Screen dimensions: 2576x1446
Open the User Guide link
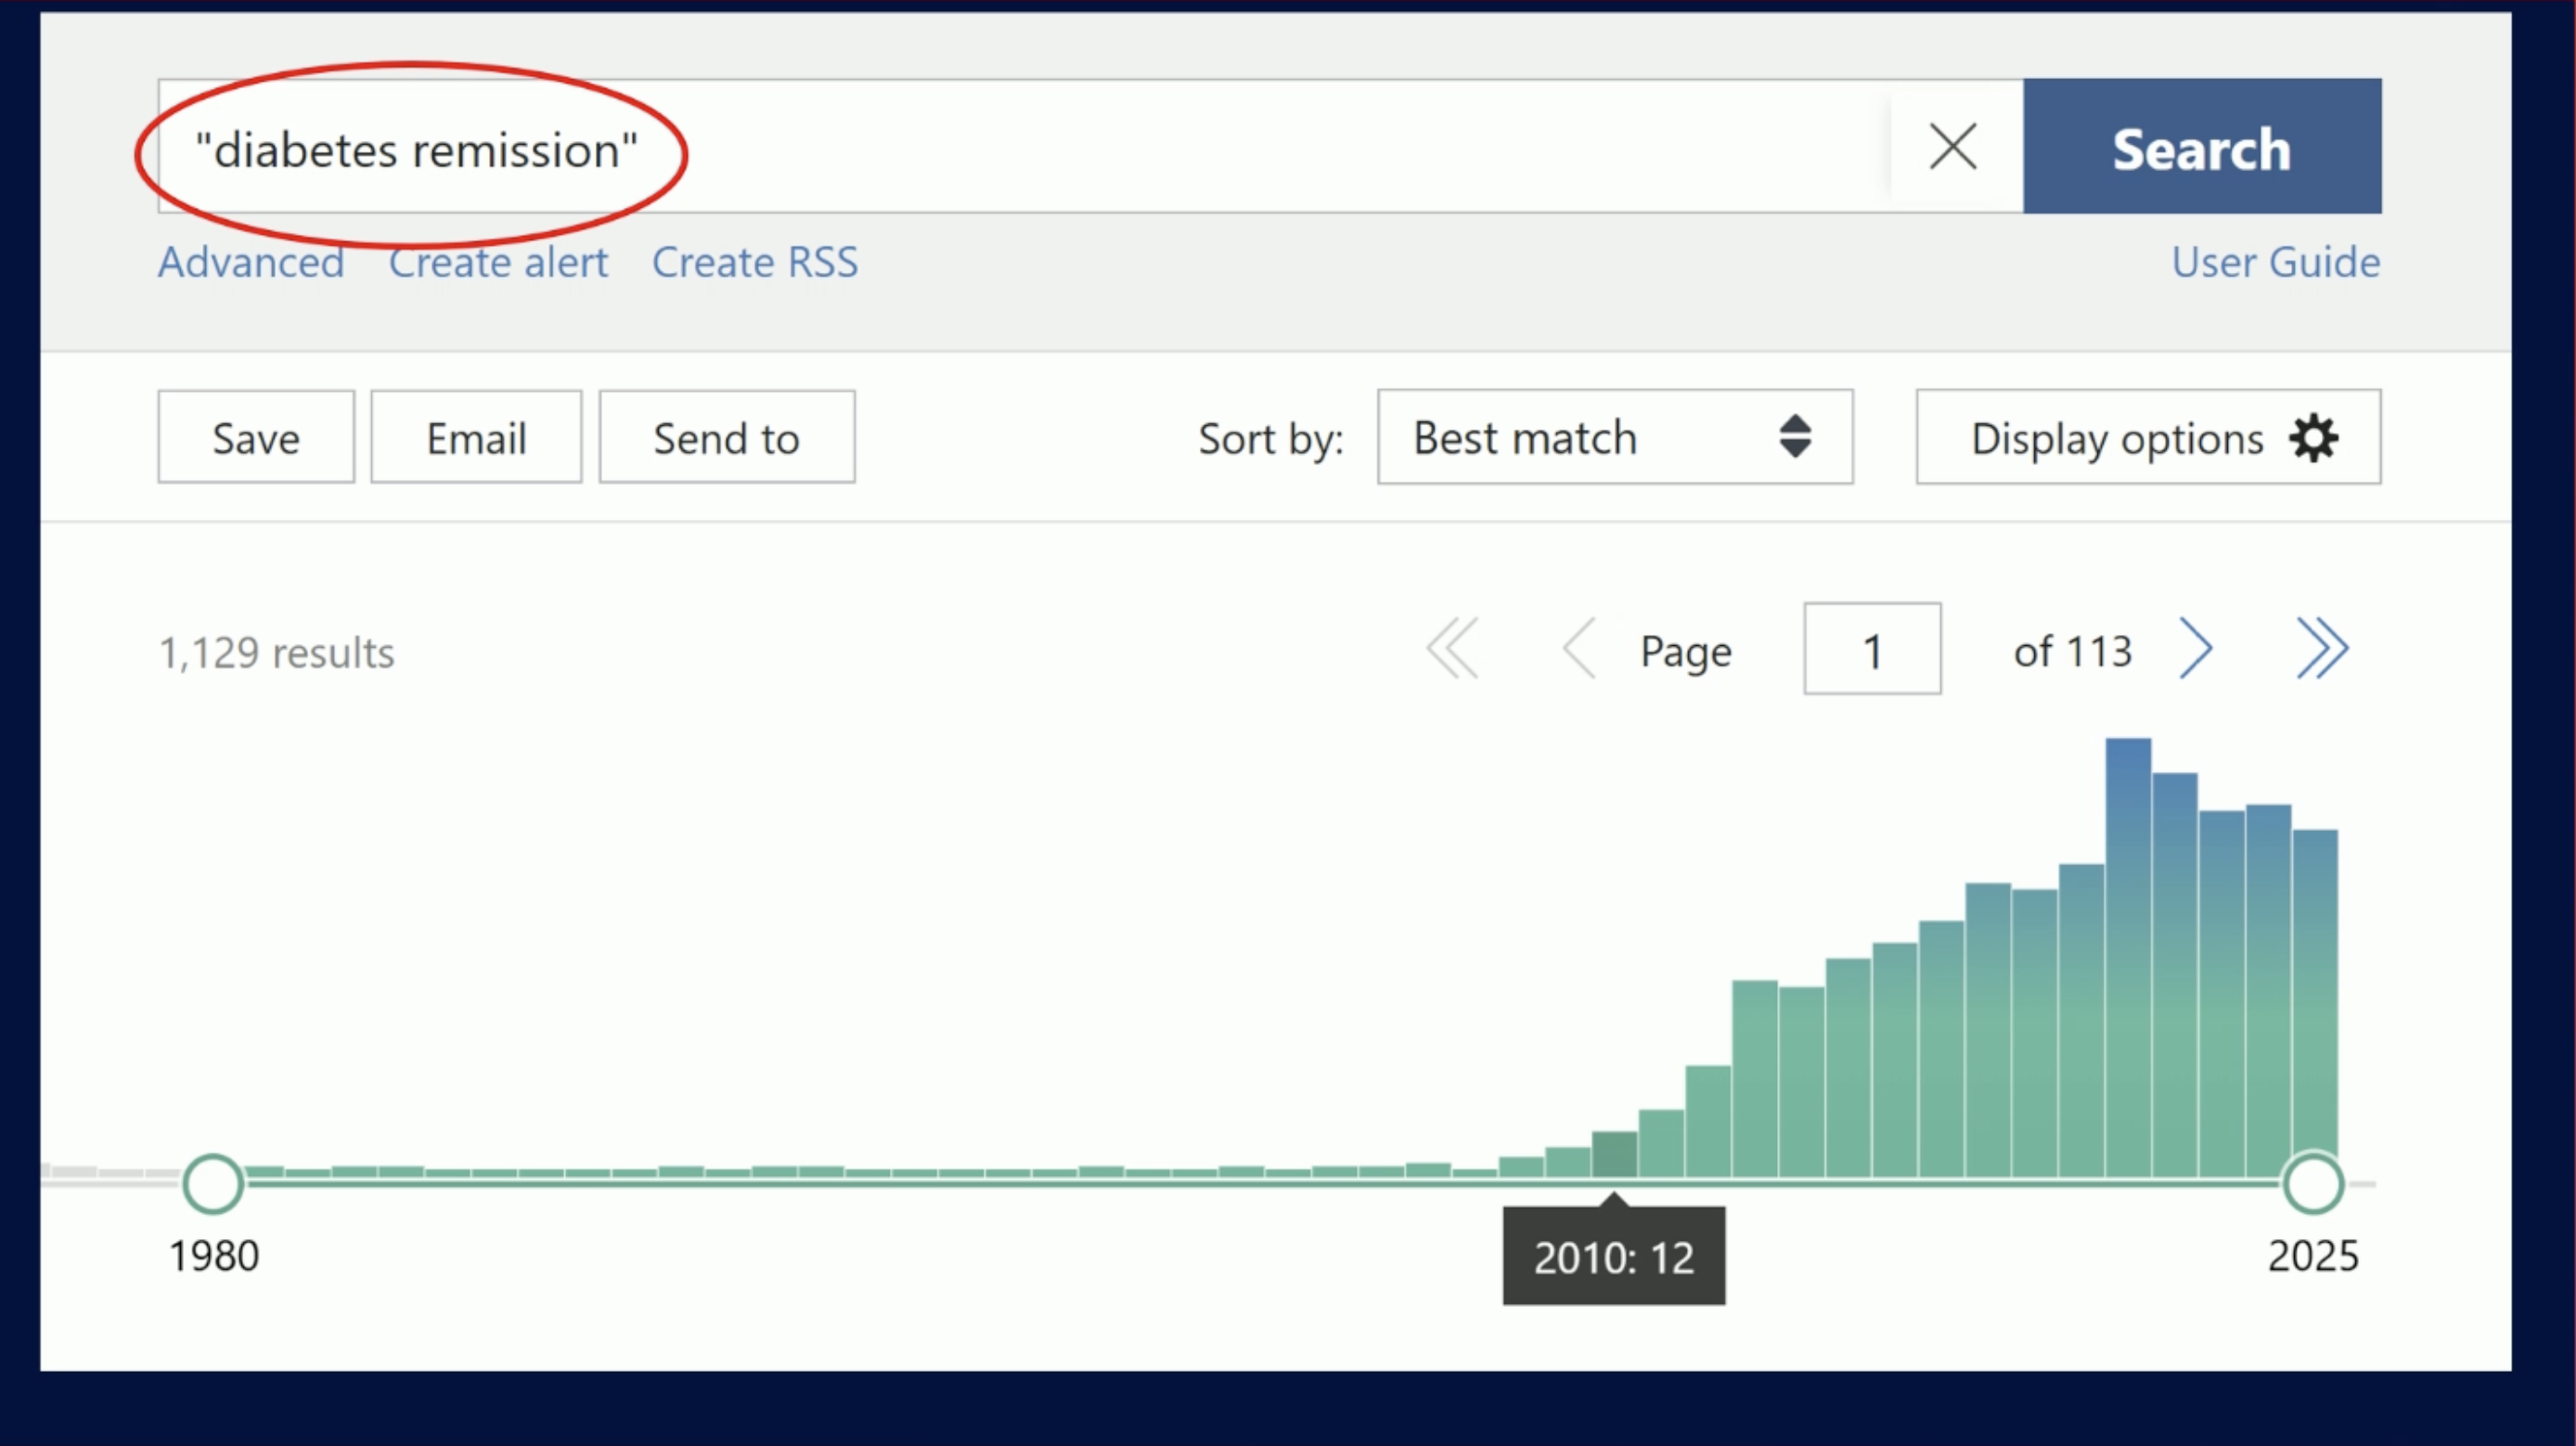pos(2275,262)
